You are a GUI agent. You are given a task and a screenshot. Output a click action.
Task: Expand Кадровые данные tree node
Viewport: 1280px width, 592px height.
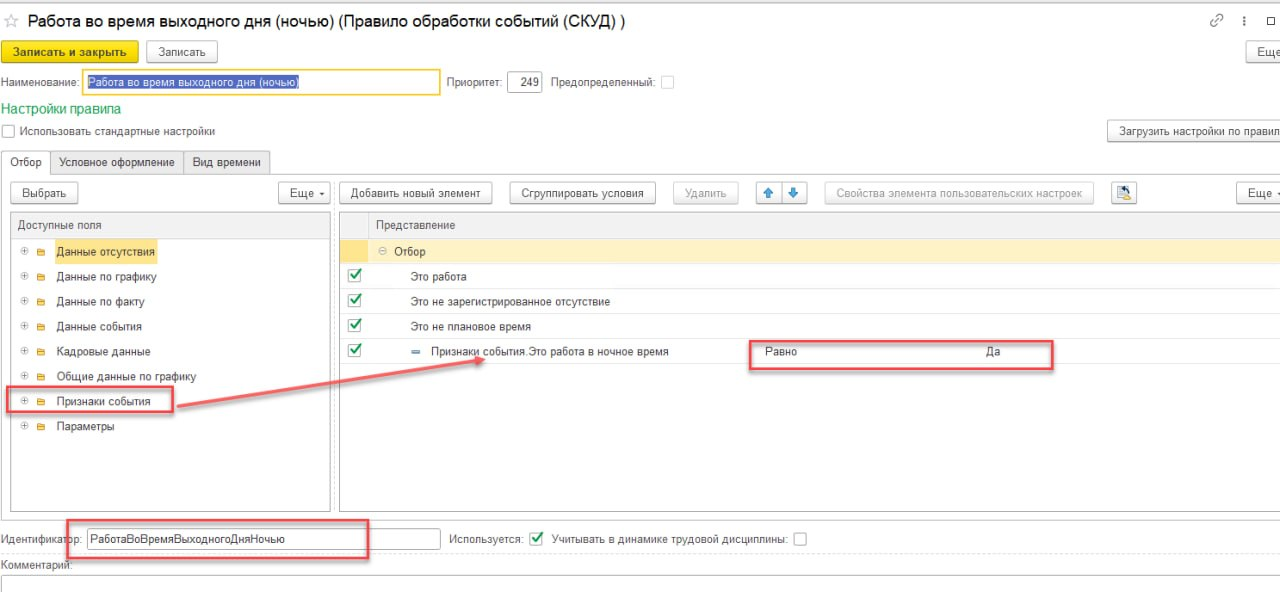24,352
